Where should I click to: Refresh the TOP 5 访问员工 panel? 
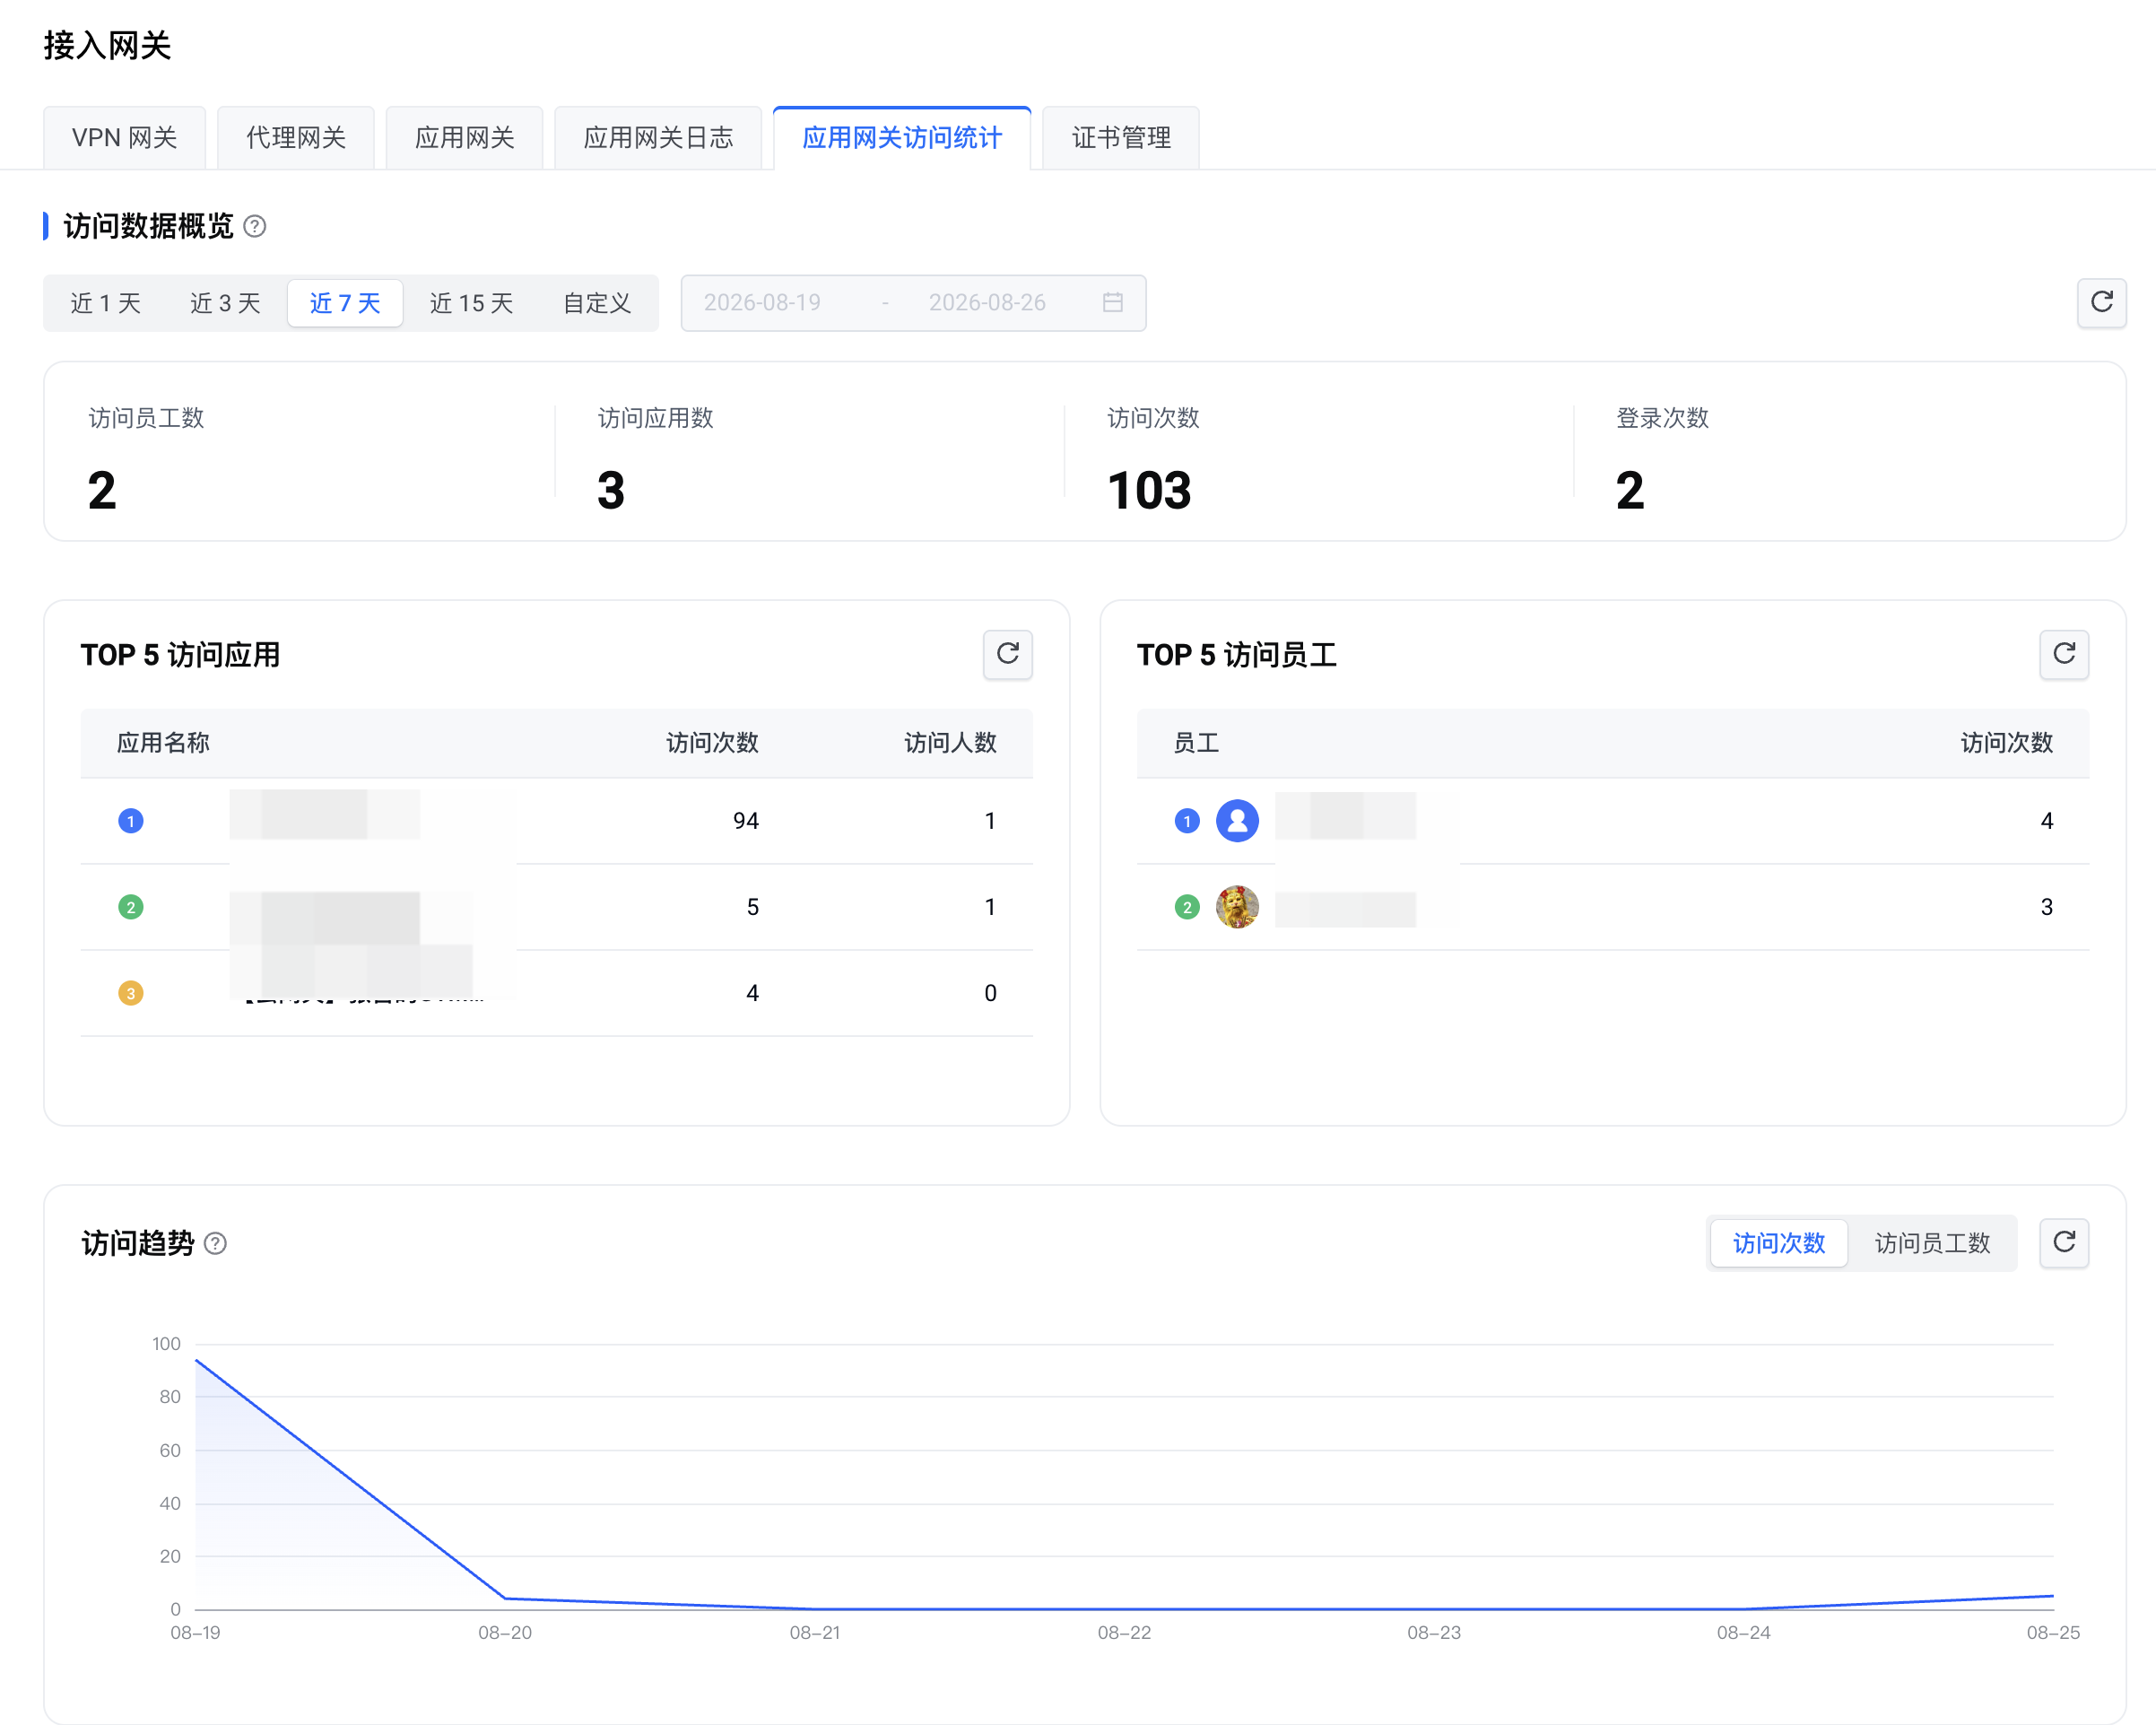pyautogui.click(x=2064, y=654)
